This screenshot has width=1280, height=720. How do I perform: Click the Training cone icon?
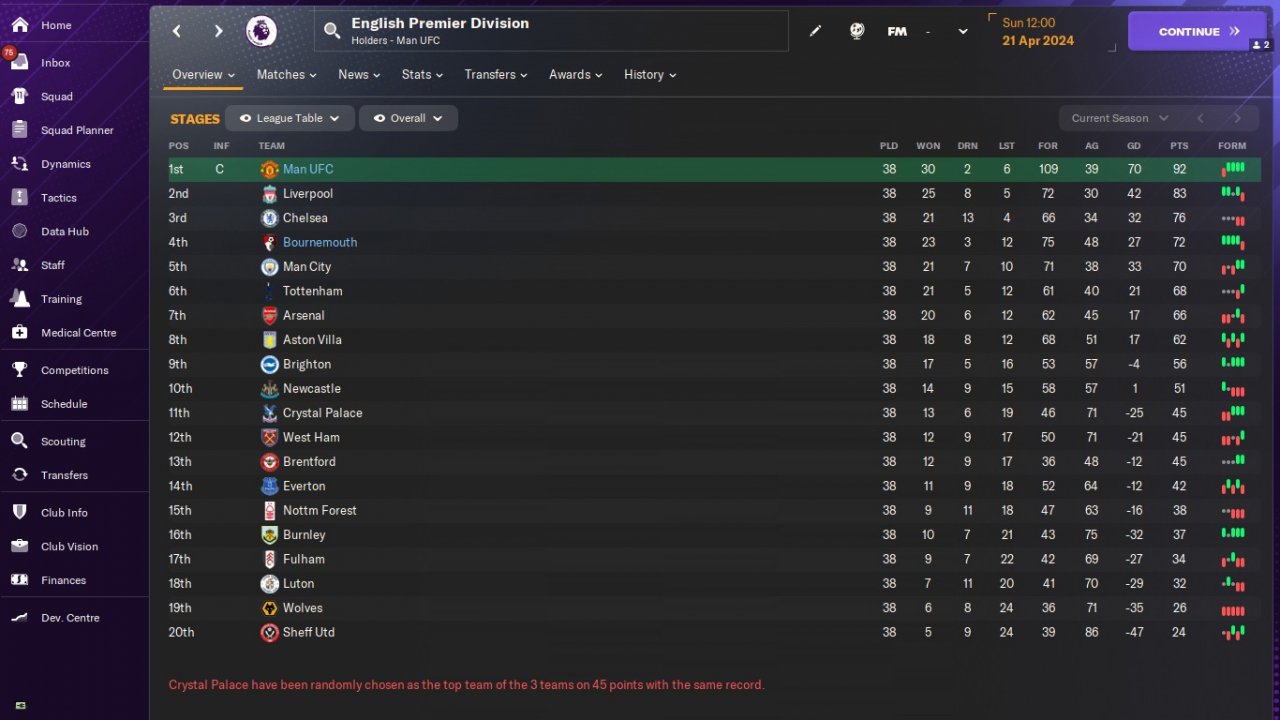coord(19,299)
